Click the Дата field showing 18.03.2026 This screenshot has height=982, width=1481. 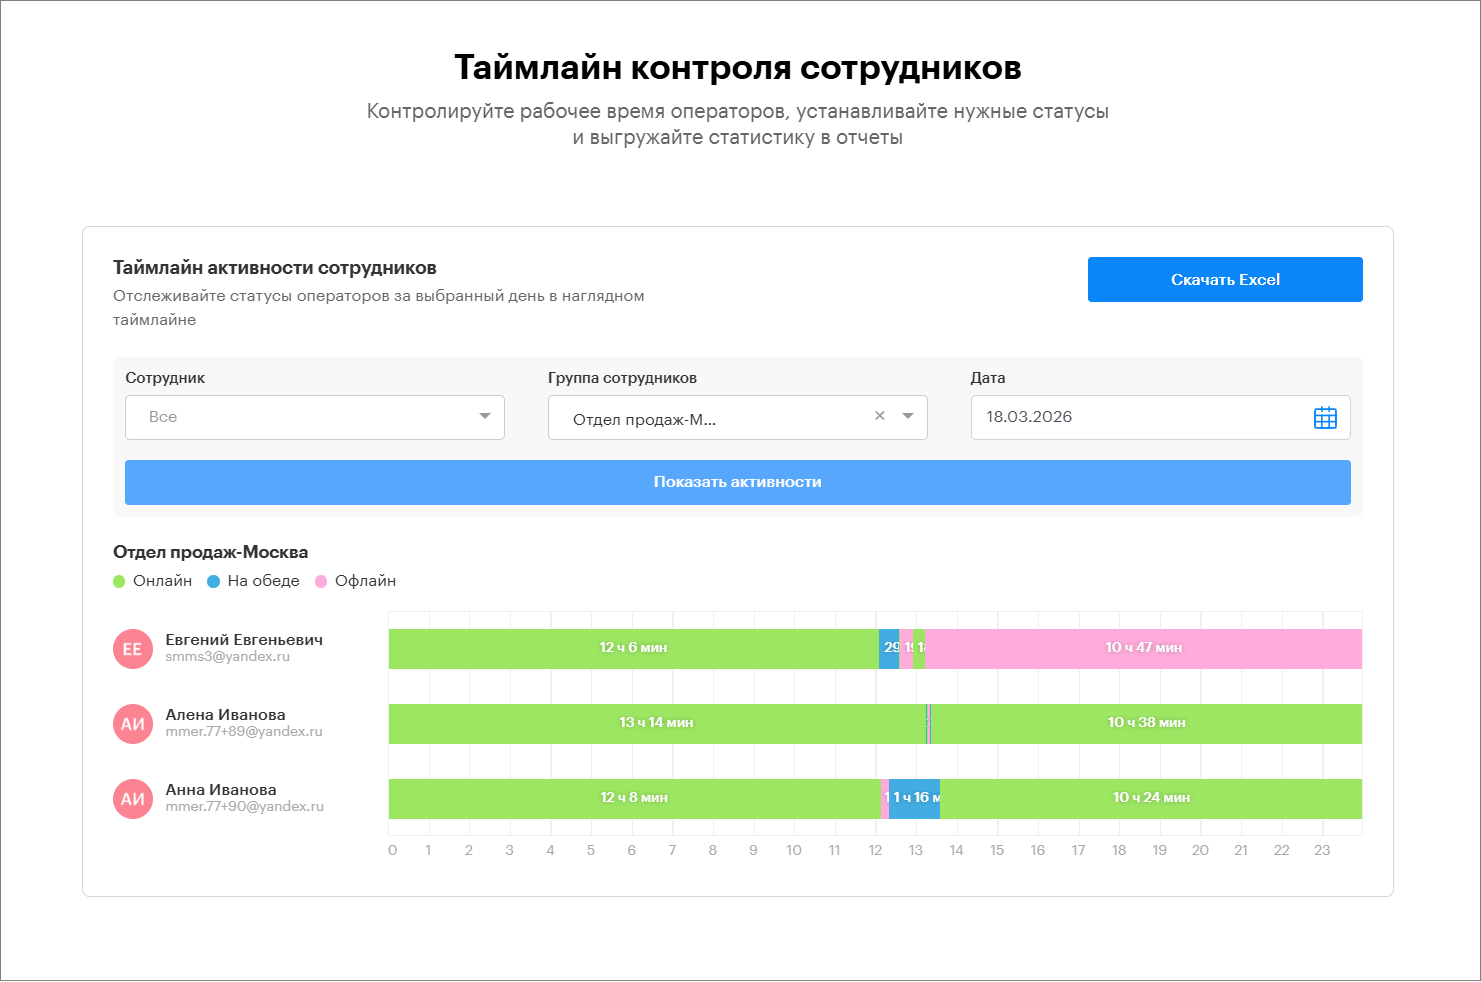(1140, 418)
